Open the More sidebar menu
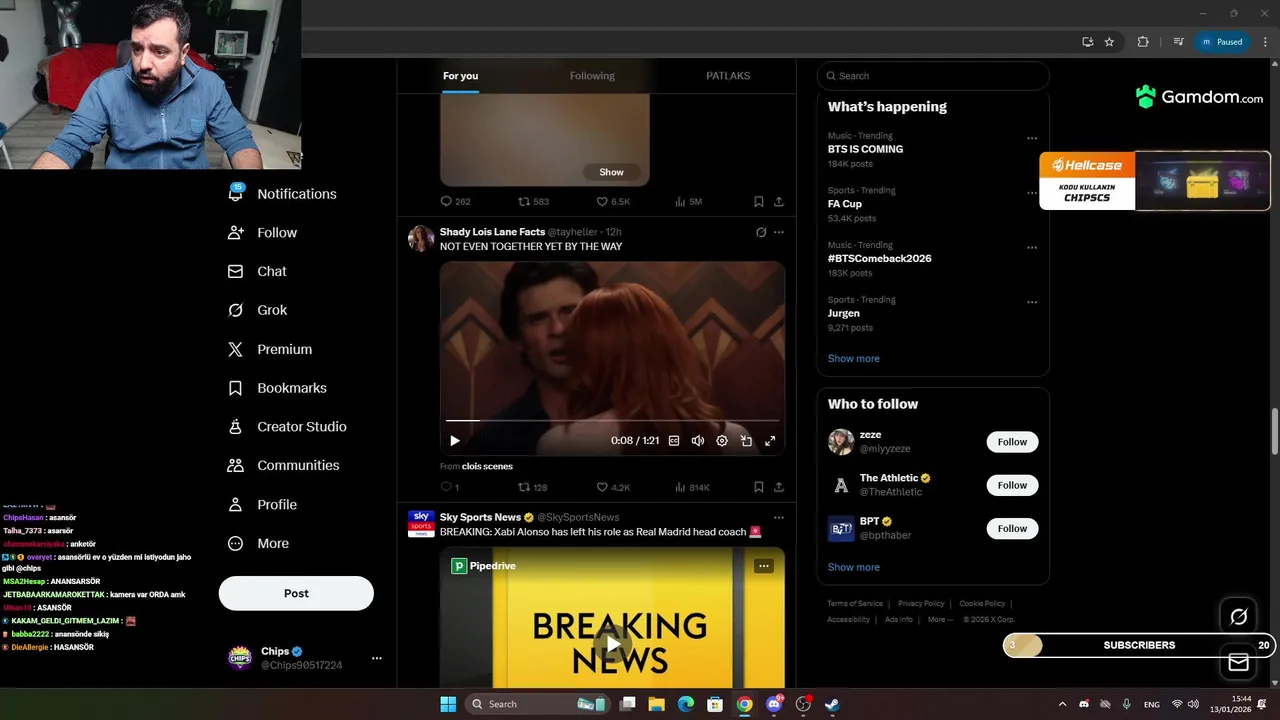This screenshot has height=720, width=1280. [258, 543]
